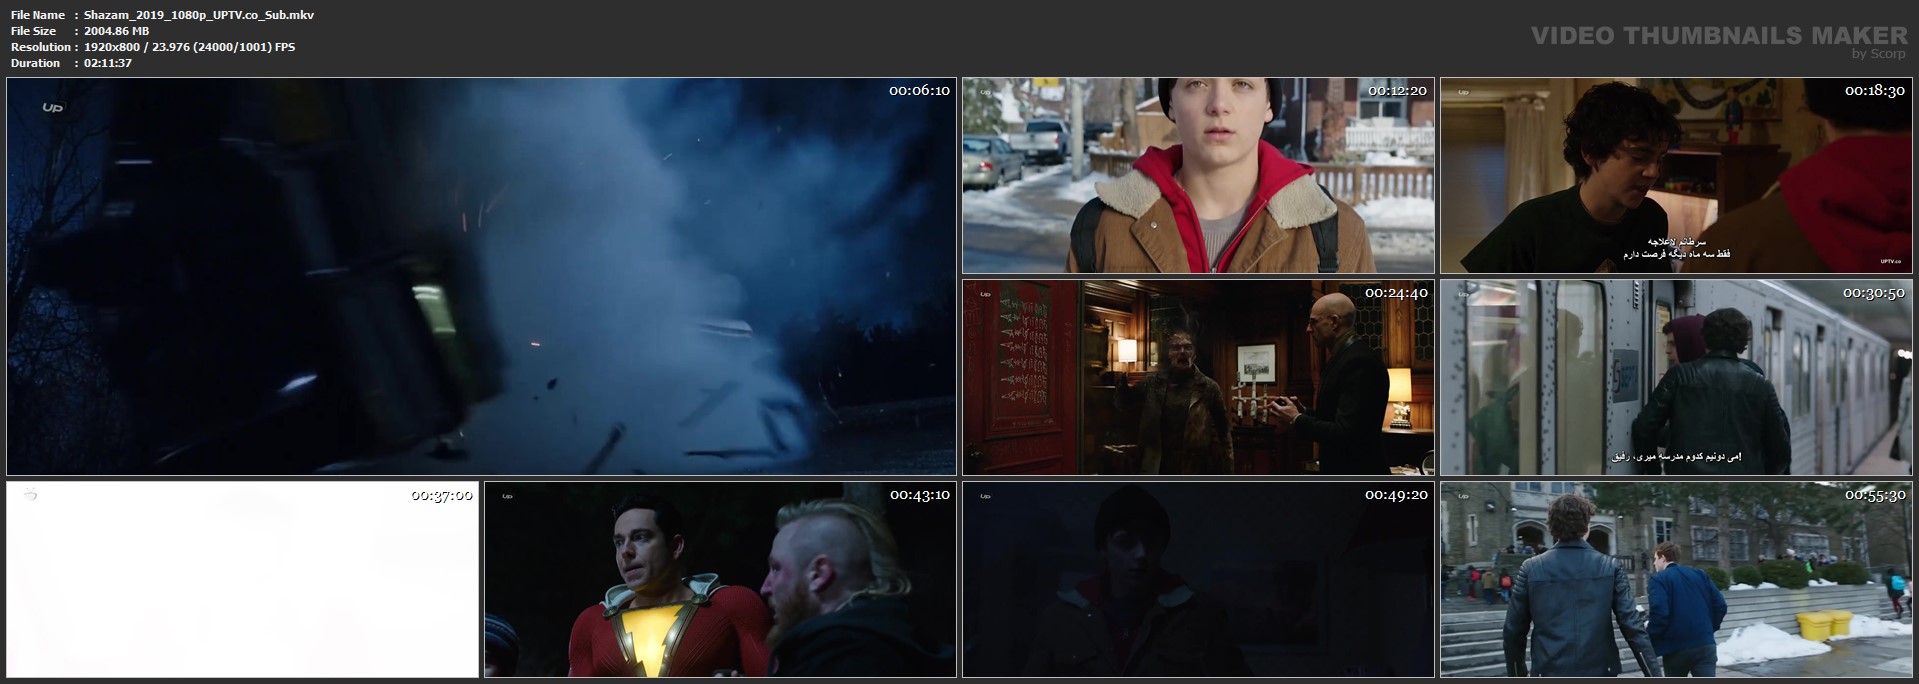This screenshot has width=1919, height=684.
Task: Click the 00:06:10 timestamp label
Action: 919,90
